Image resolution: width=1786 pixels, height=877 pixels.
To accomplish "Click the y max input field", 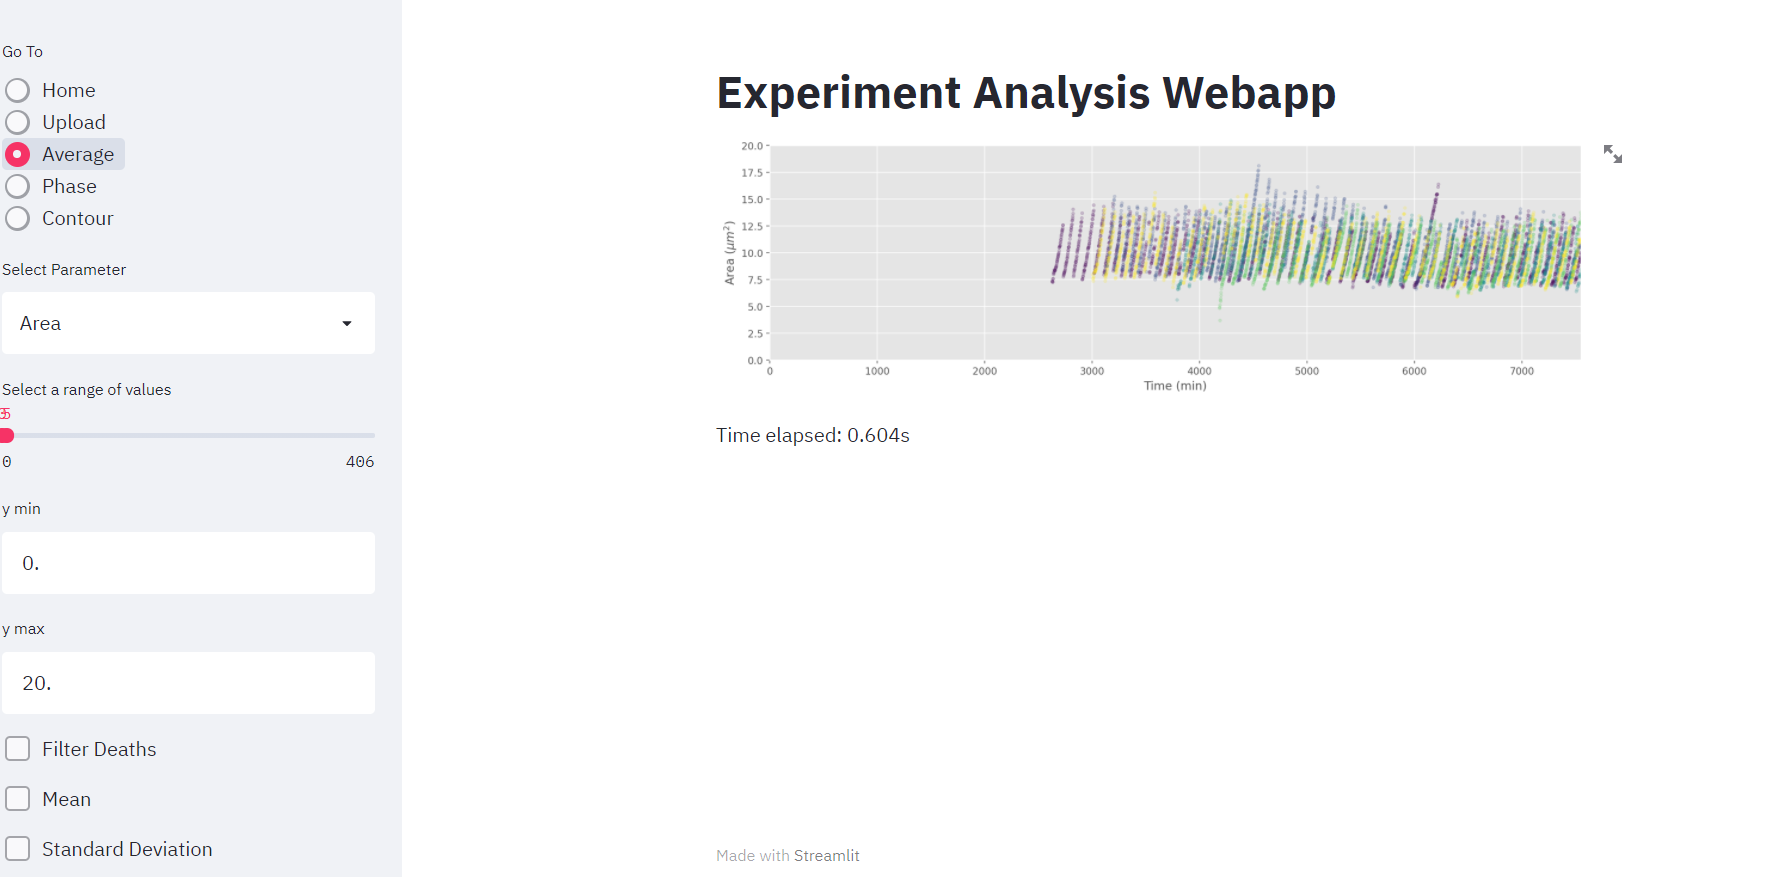I will [x=188, y=683].
